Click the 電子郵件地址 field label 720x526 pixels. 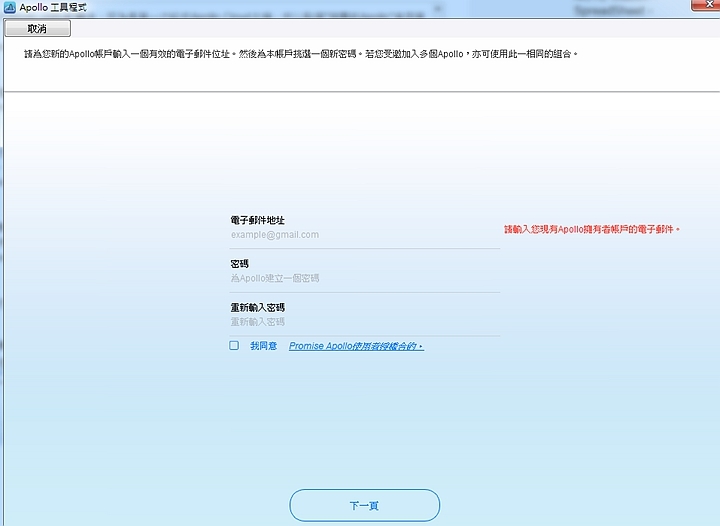258,220
